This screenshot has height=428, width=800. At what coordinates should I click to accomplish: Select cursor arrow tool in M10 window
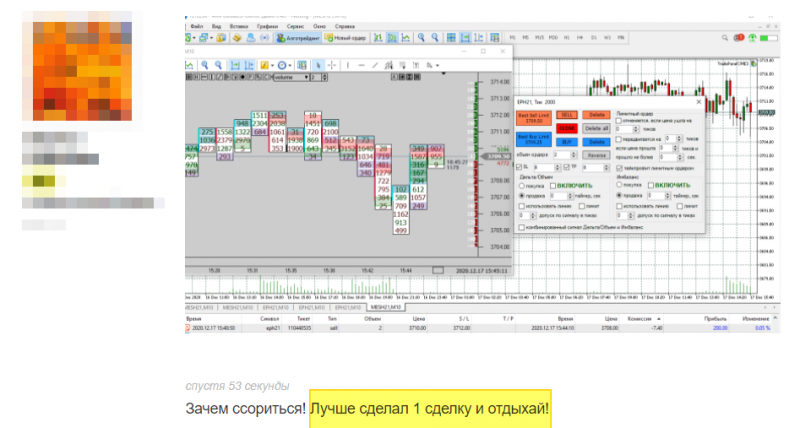[x=318, y=65]
